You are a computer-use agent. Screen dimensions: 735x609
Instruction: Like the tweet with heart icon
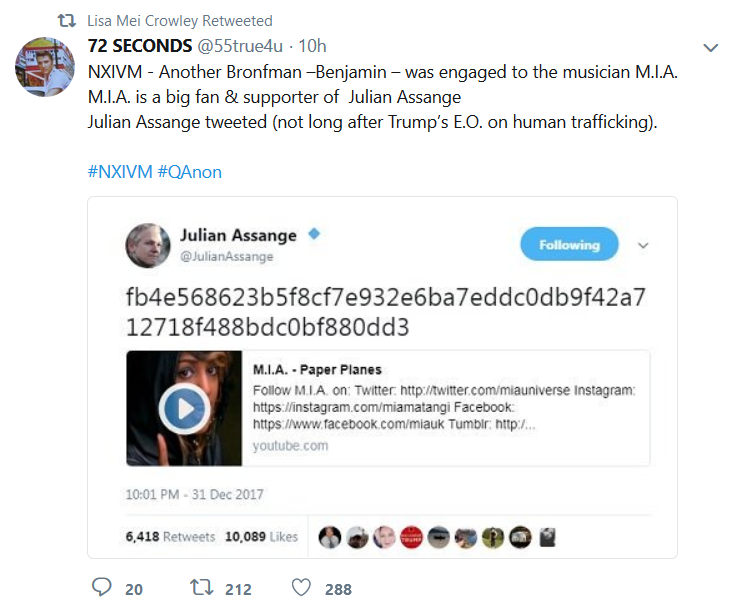pyautogui.click(x=301, y=587)
